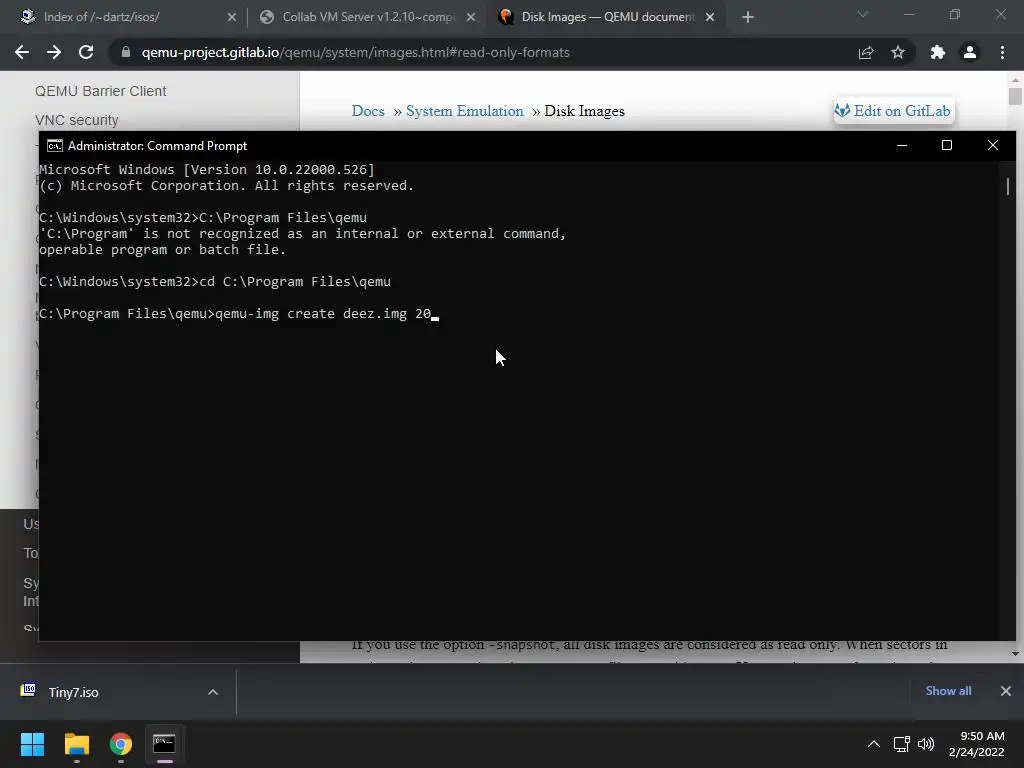Click the Windows version line in Command Prompt
Image resolution: width=1024 pixels, height=768 pixels.
pyautogui.click(x=206, y=170)
